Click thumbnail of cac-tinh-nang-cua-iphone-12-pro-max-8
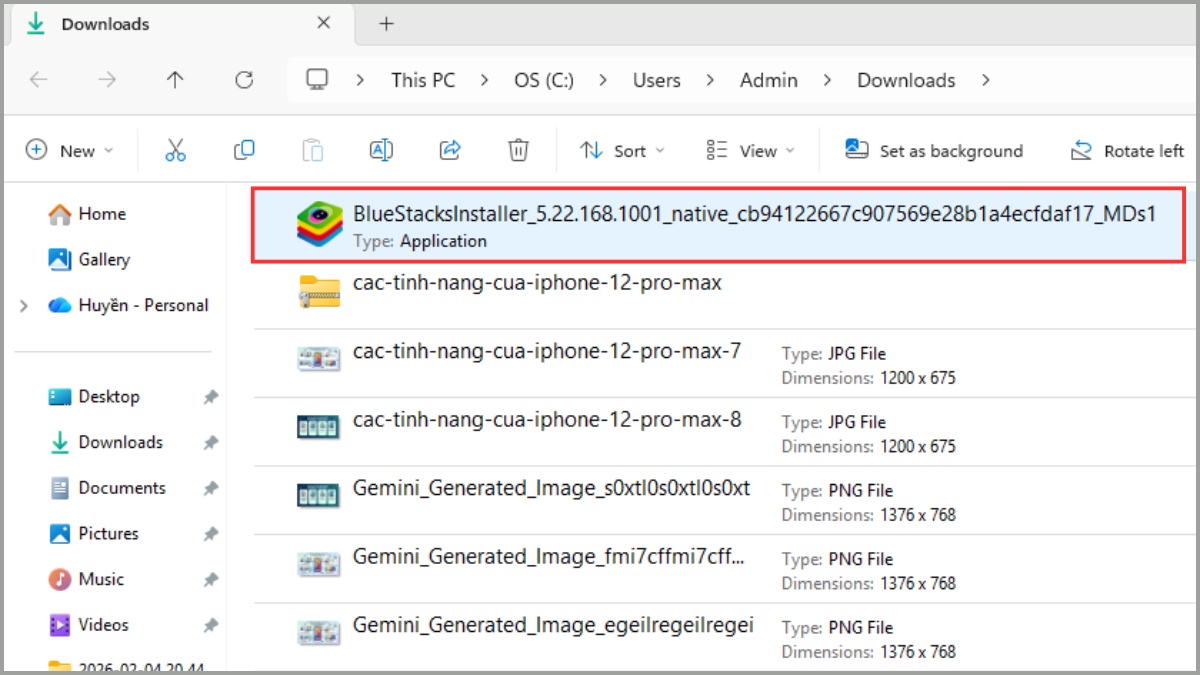 tap(320, 427)
